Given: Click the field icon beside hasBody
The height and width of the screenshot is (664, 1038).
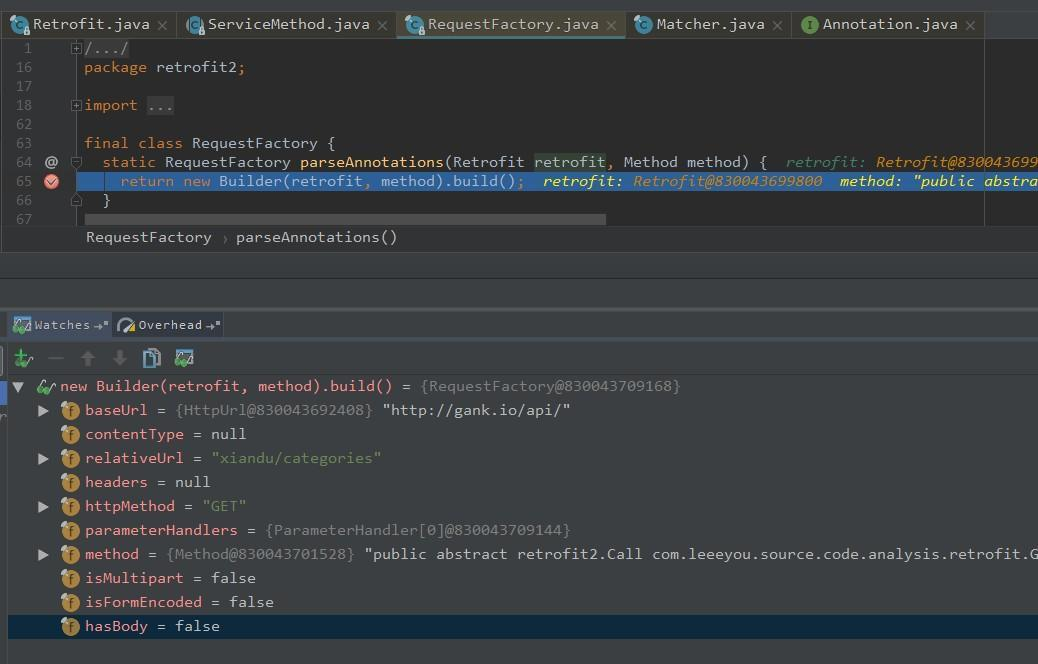Looking at the screenshot, I should 70,626.
